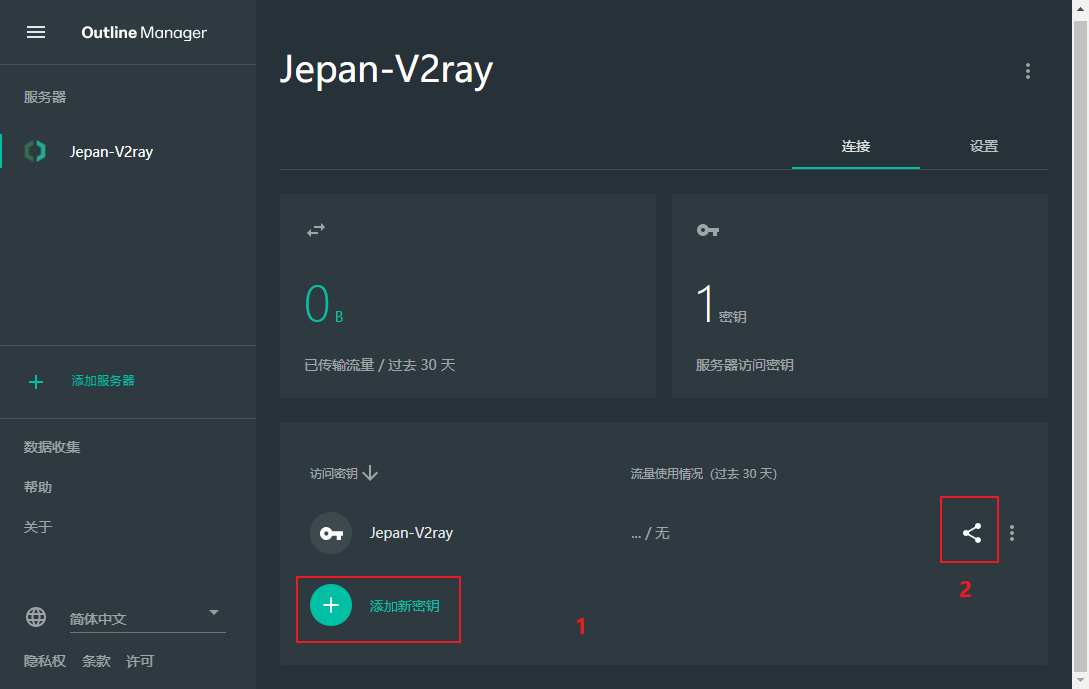1089x689 pixels.
Task: Select the Jepan-V2ray server in sidebar
Action: 128,151
